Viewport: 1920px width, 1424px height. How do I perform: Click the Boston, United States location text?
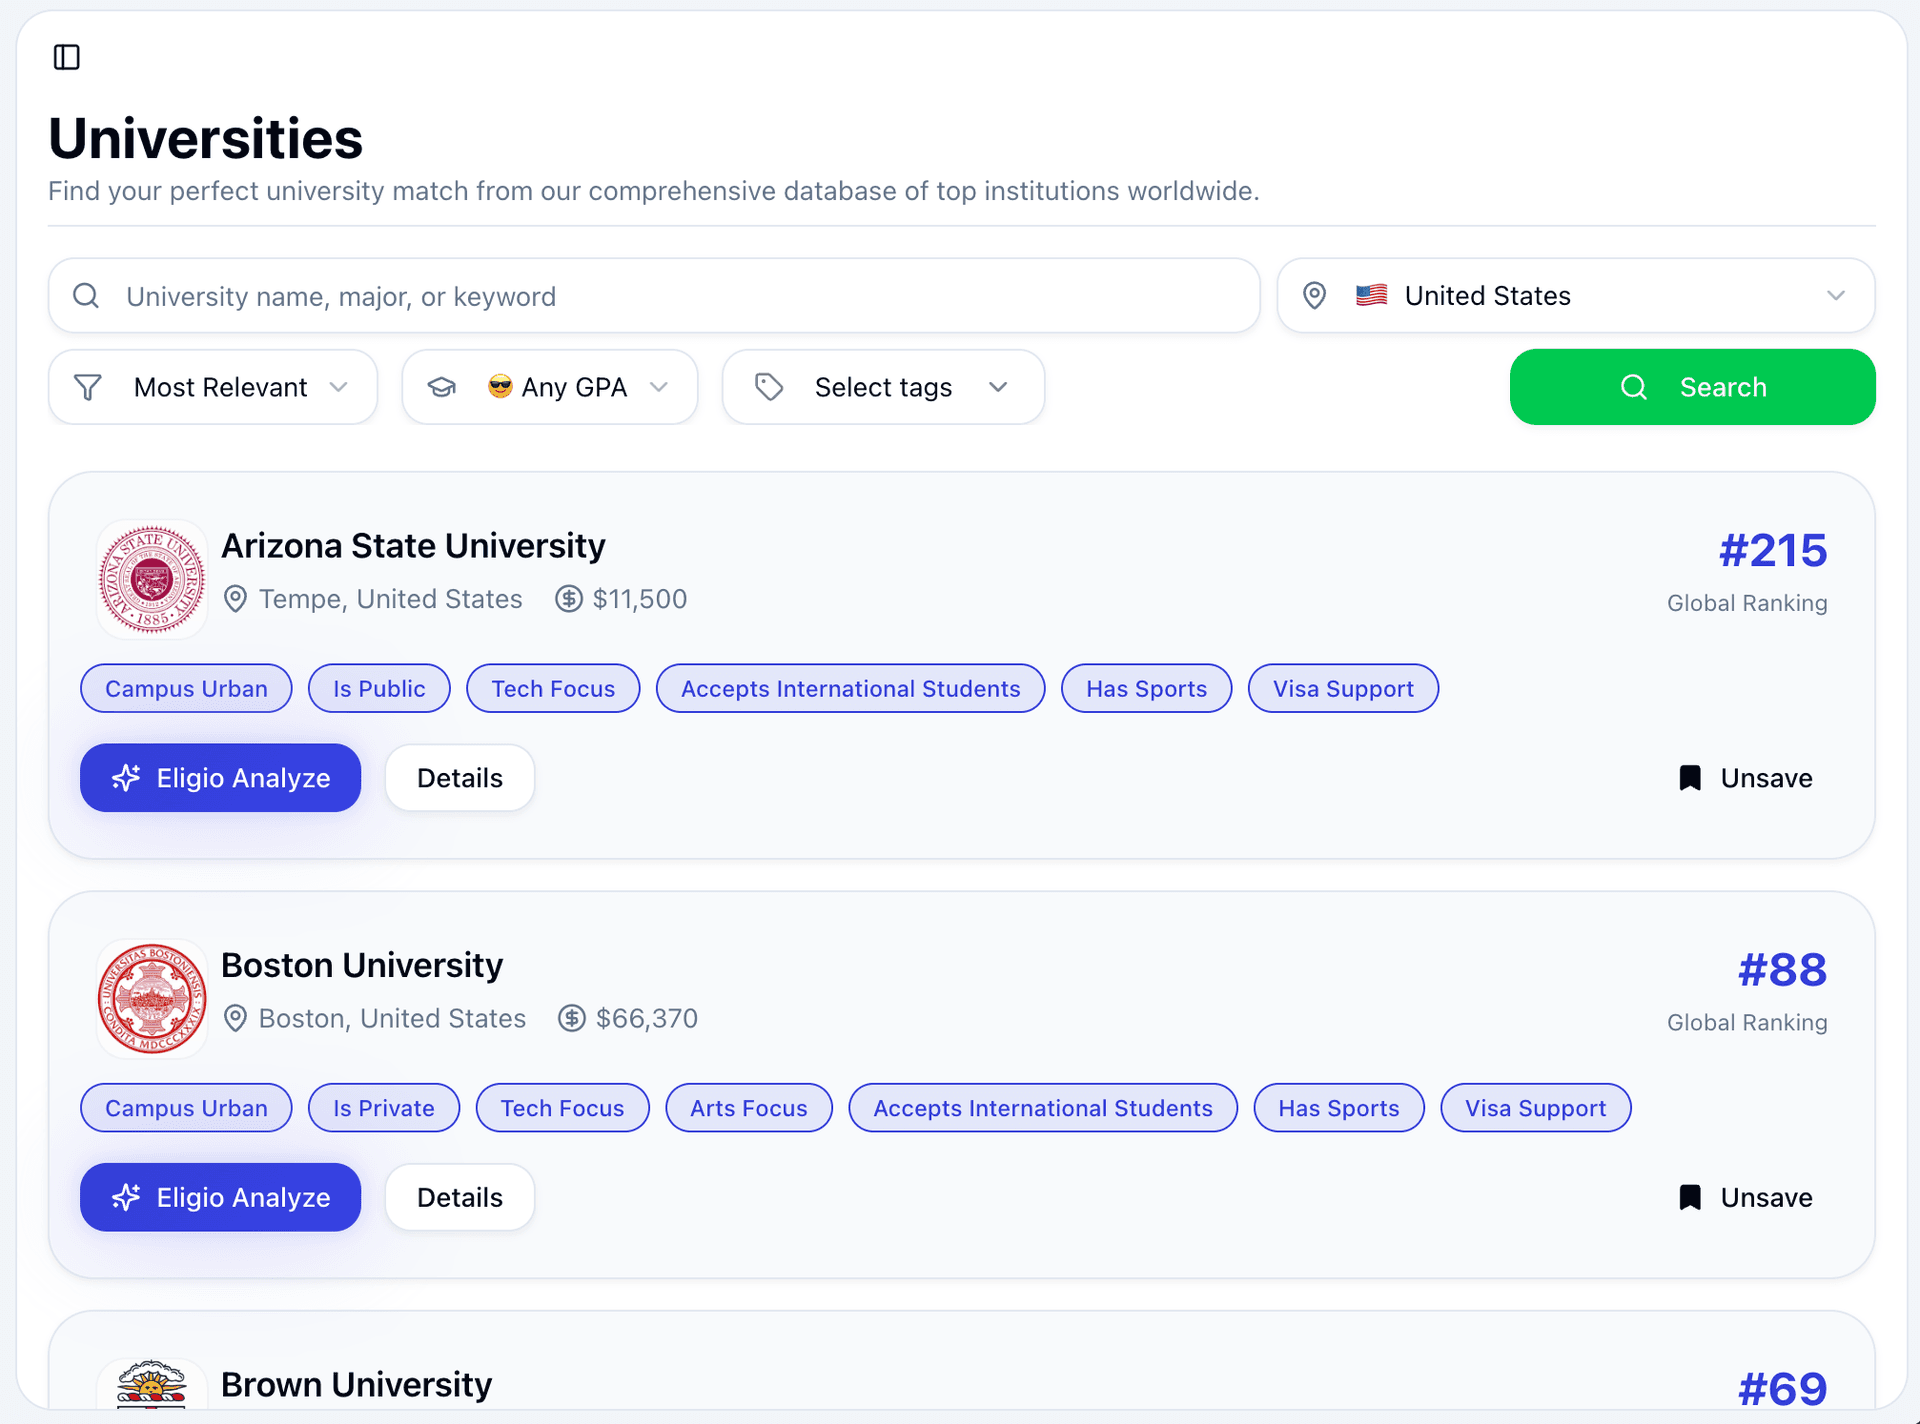coord(392,1019)
